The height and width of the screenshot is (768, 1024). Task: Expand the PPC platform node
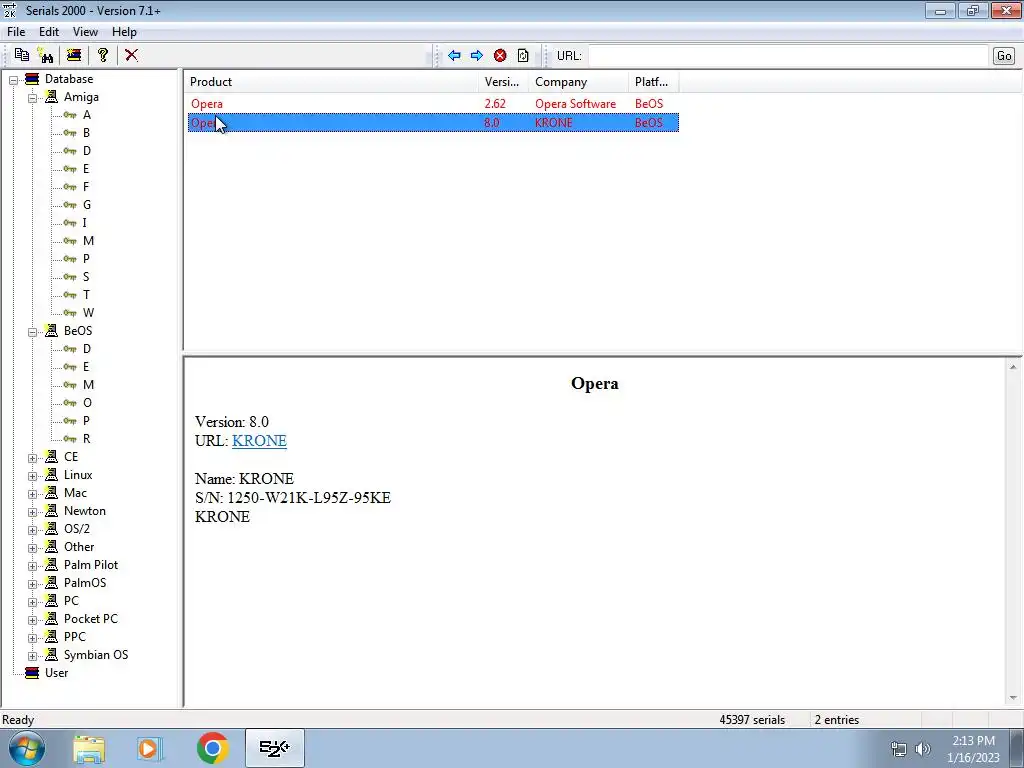point(32,638)
